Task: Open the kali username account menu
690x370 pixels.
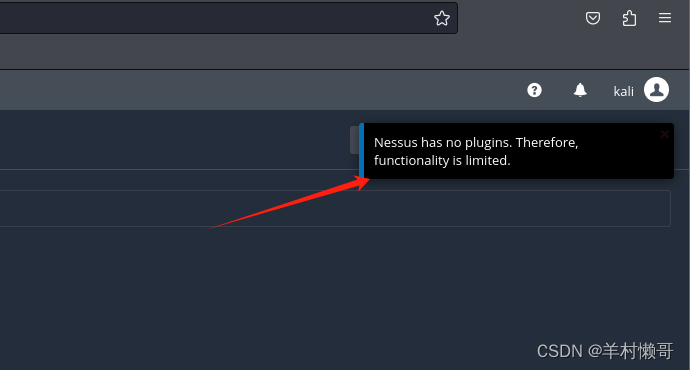Action: [624, 92]
